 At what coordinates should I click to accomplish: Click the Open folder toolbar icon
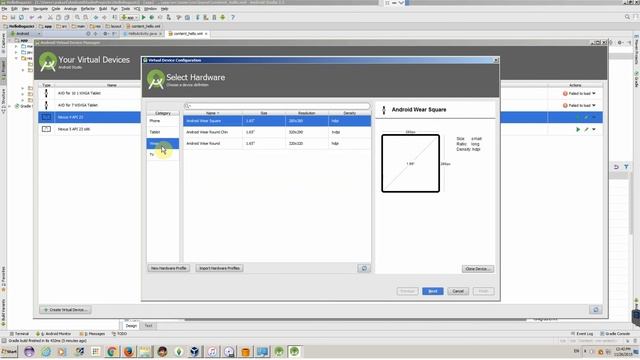[x=4, y=18]
